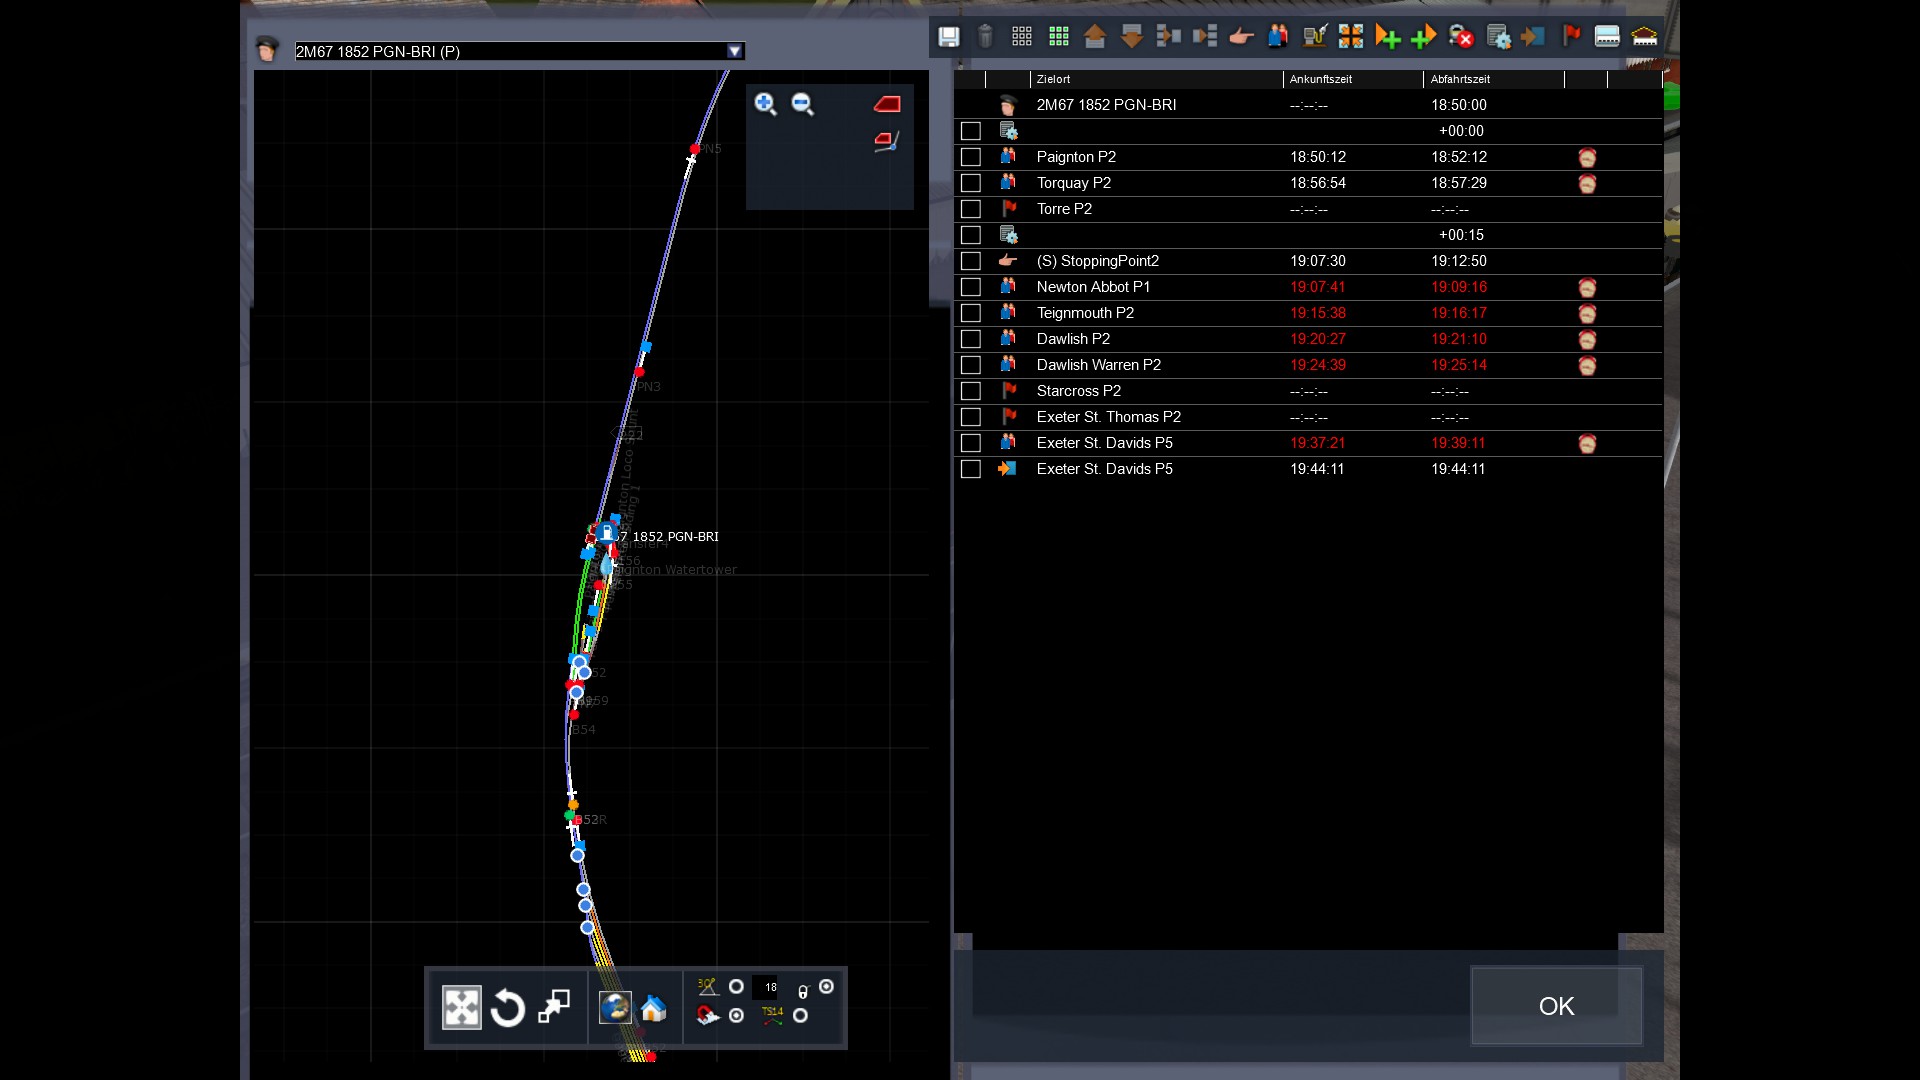Open the 2M67 1852 PGN-BRI service dropdown

735,51
